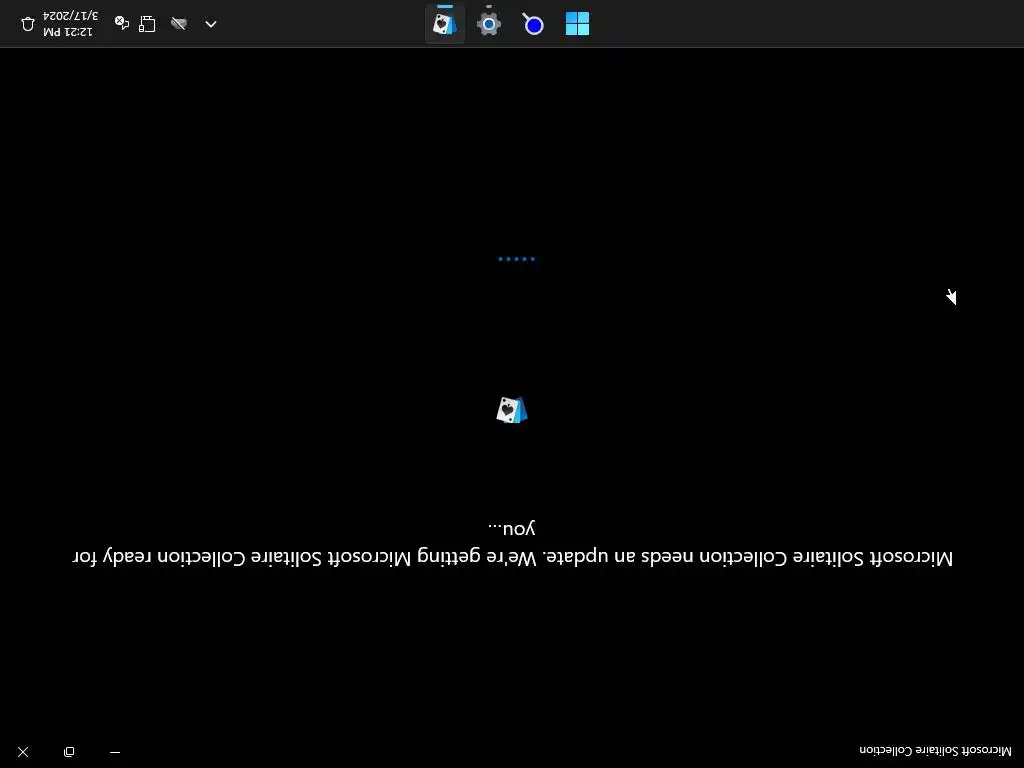Click the date 3/17/2024 in tray
1024x768 pixels.
[71, 16]
